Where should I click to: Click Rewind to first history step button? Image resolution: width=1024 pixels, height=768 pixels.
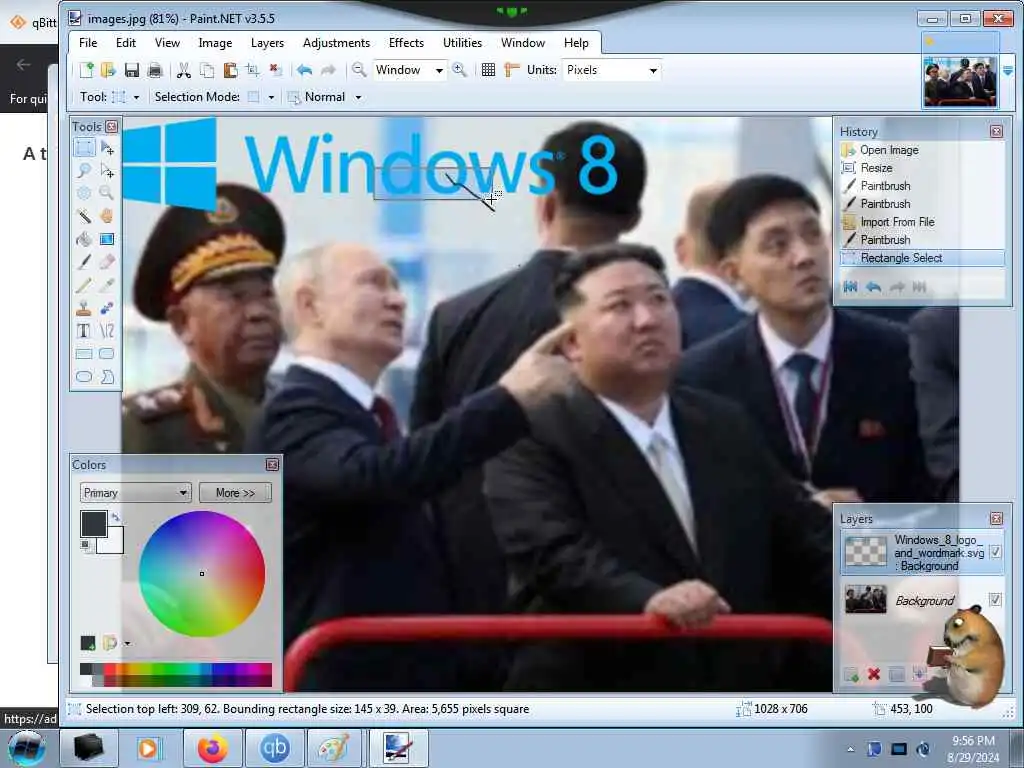(x=850, y=287)
